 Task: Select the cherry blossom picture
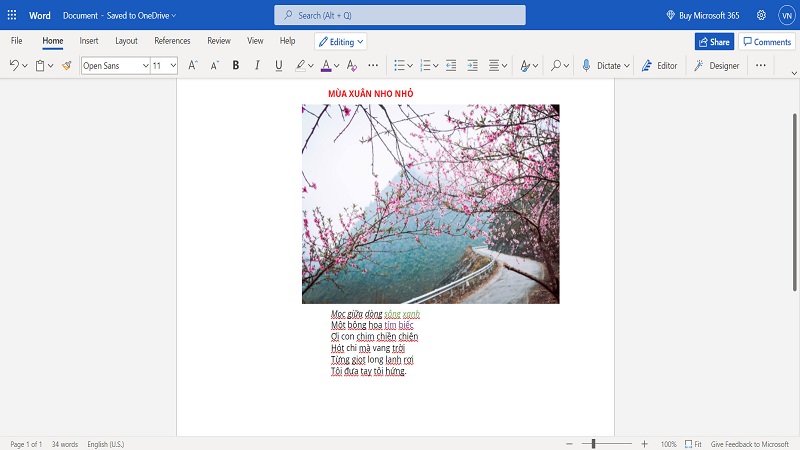pos(431,204)
